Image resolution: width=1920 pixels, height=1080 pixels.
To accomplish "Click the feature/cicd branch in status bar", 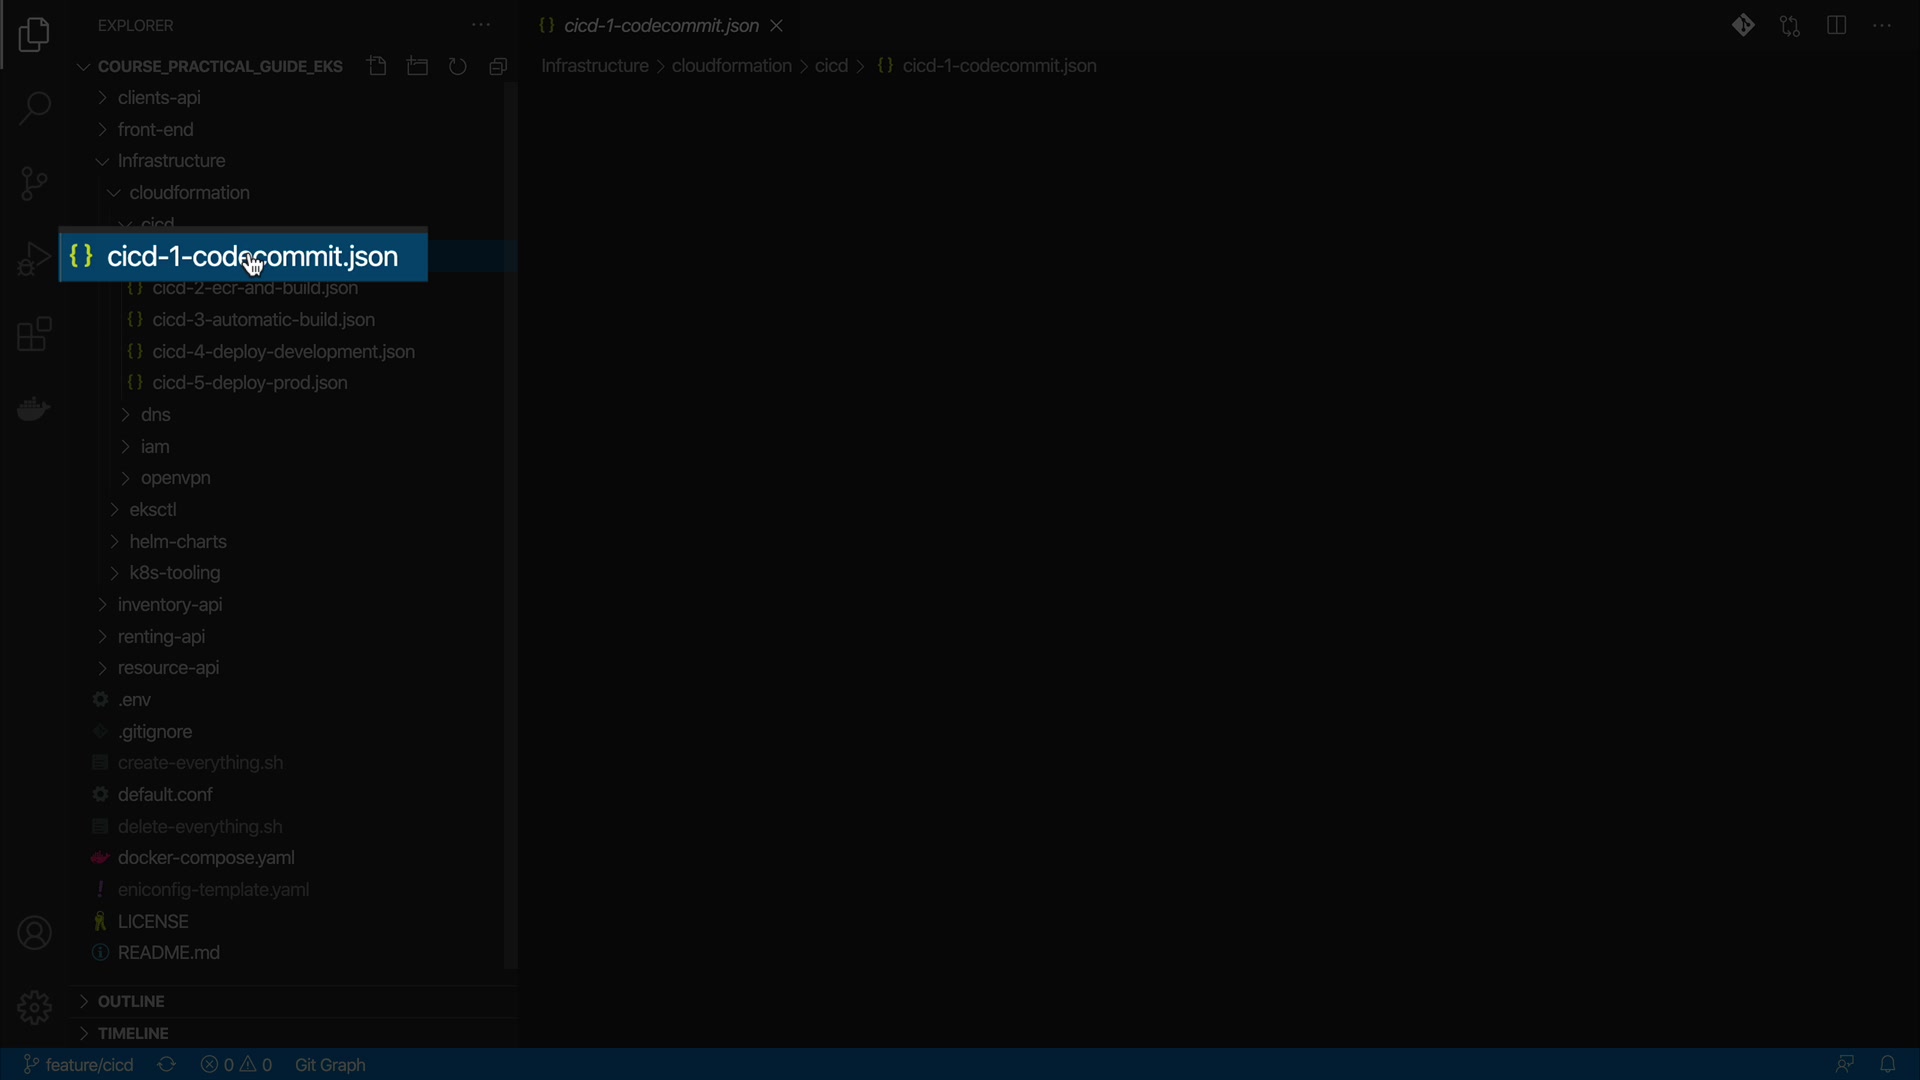I will point(79,1065).
